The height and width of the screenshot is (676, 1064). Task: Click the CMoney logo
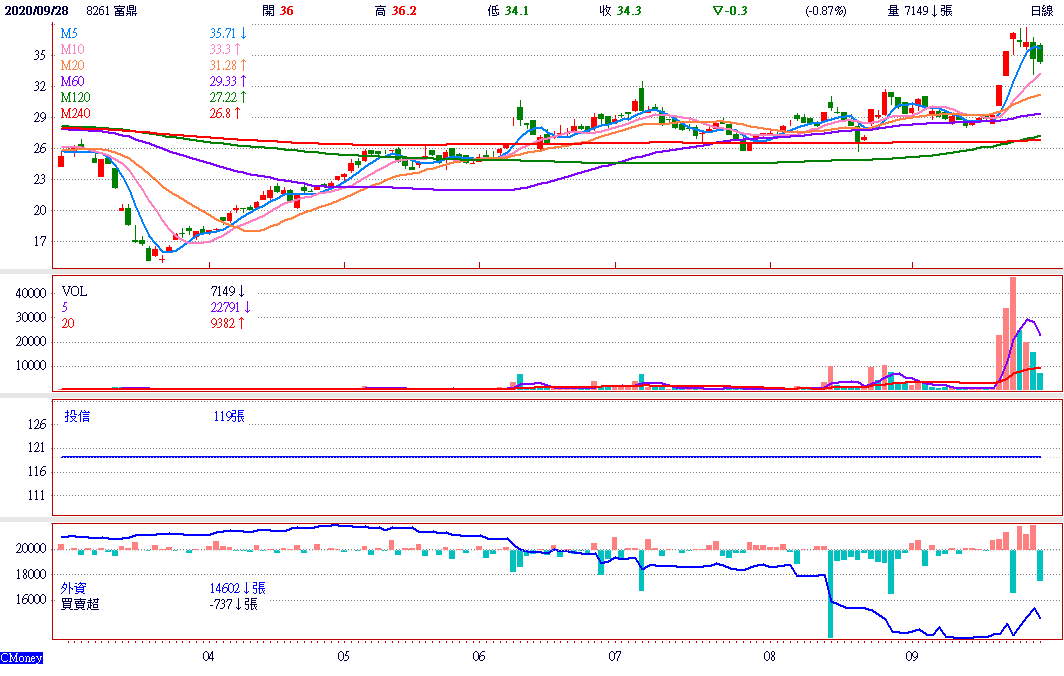(x=21, y=658)
